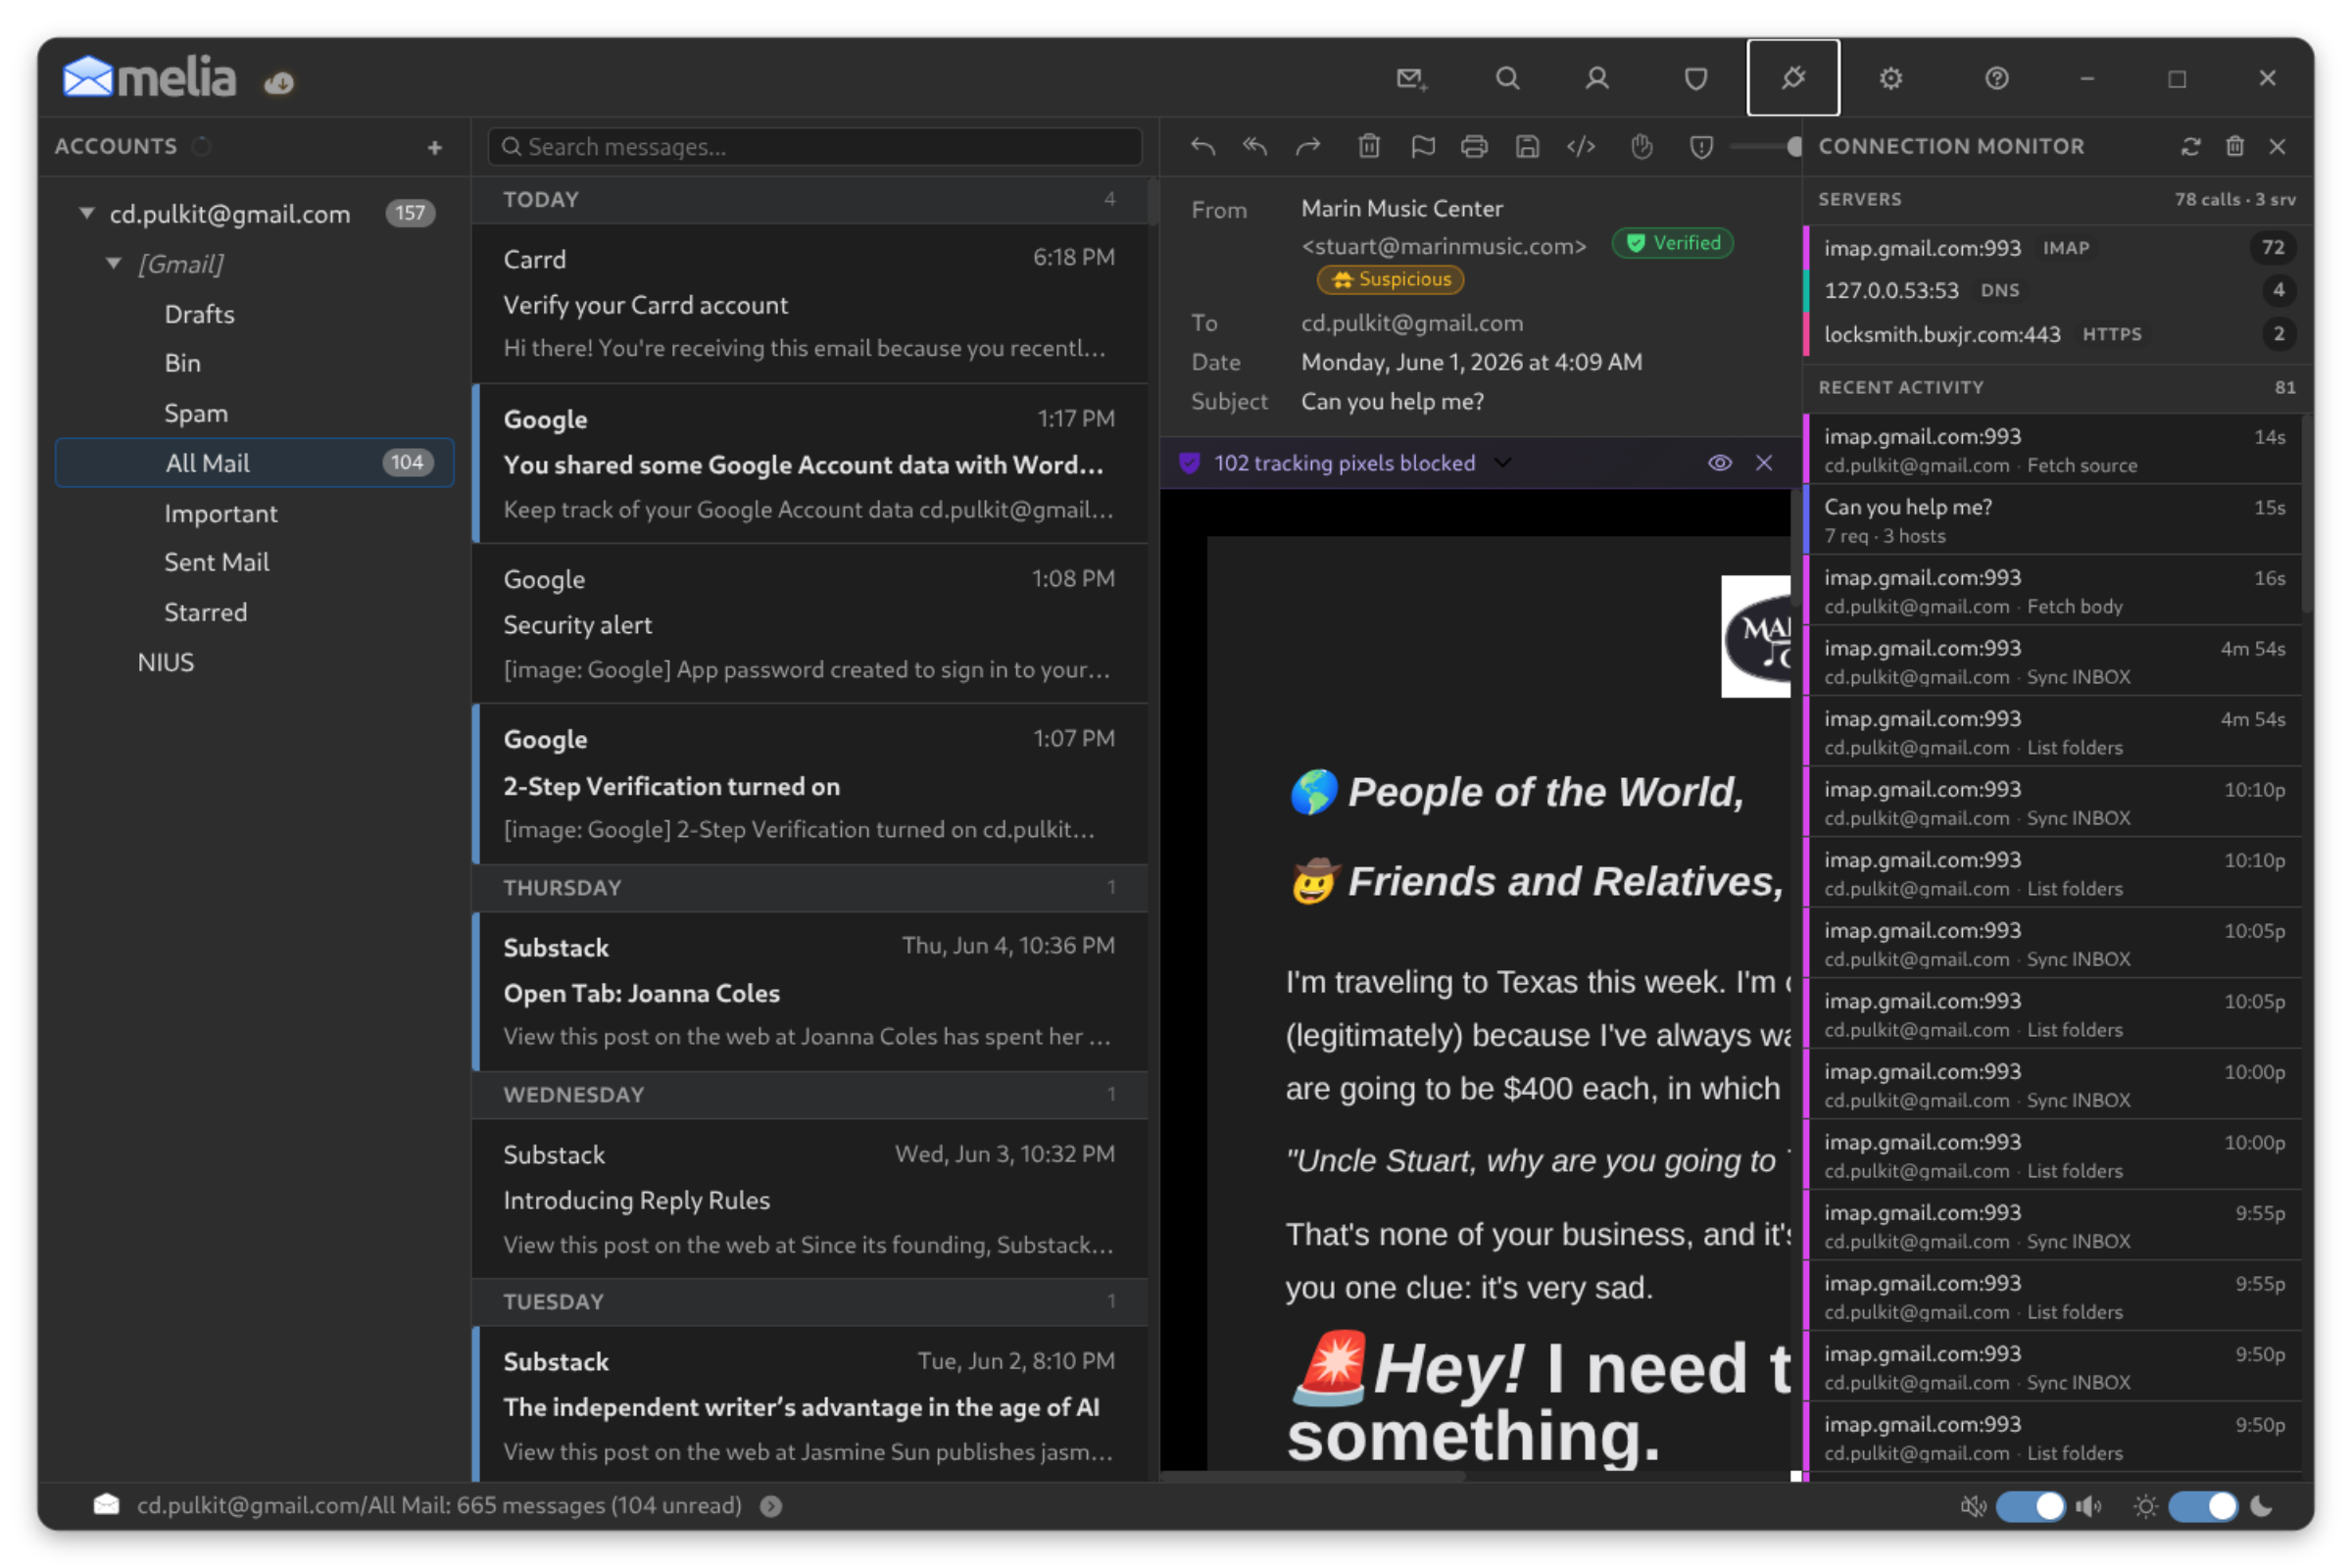Collapse the RECENT ACTIVITY section header
The width and height of the screenshot is (2352, 1568).
2057,387
